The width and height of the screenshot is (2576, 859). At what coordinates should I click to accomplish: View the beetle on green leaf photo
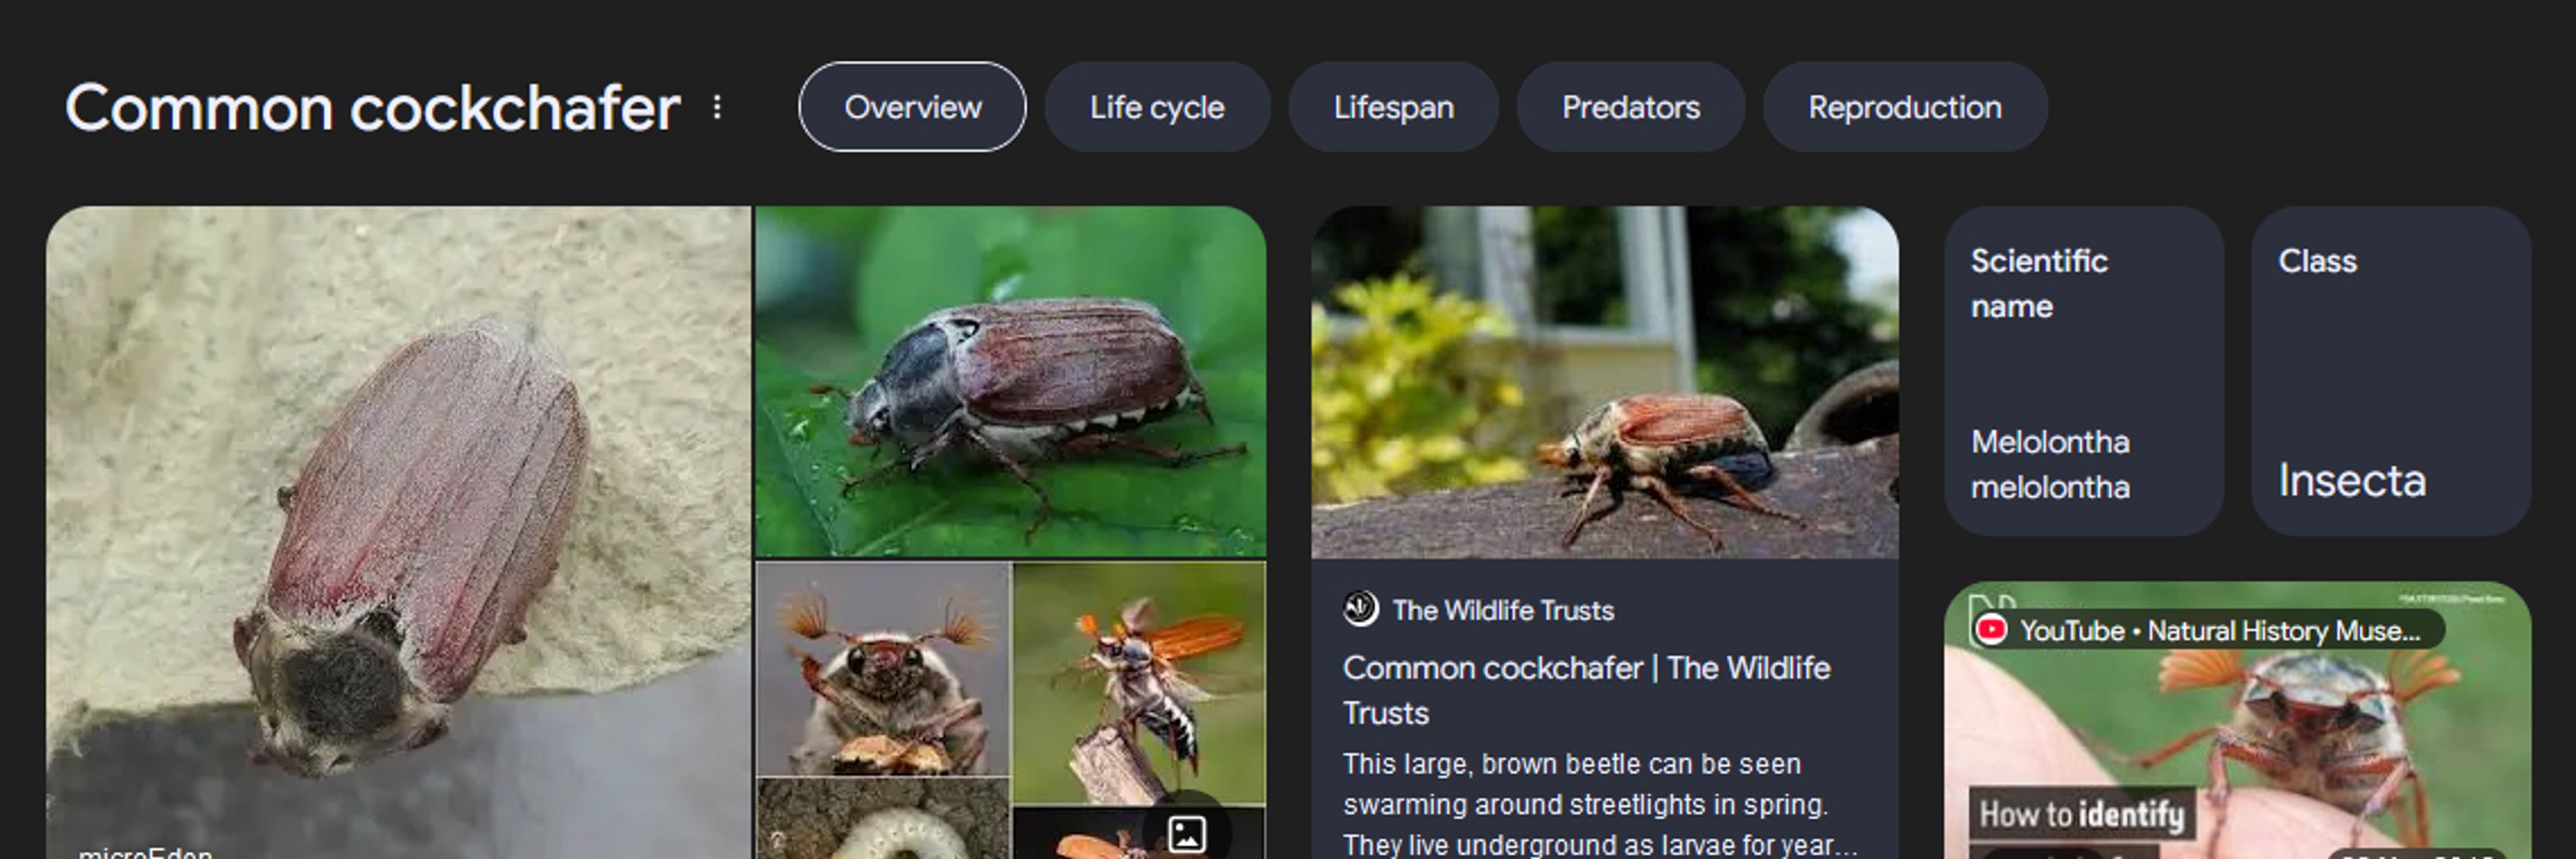[x=1010, y=381]
